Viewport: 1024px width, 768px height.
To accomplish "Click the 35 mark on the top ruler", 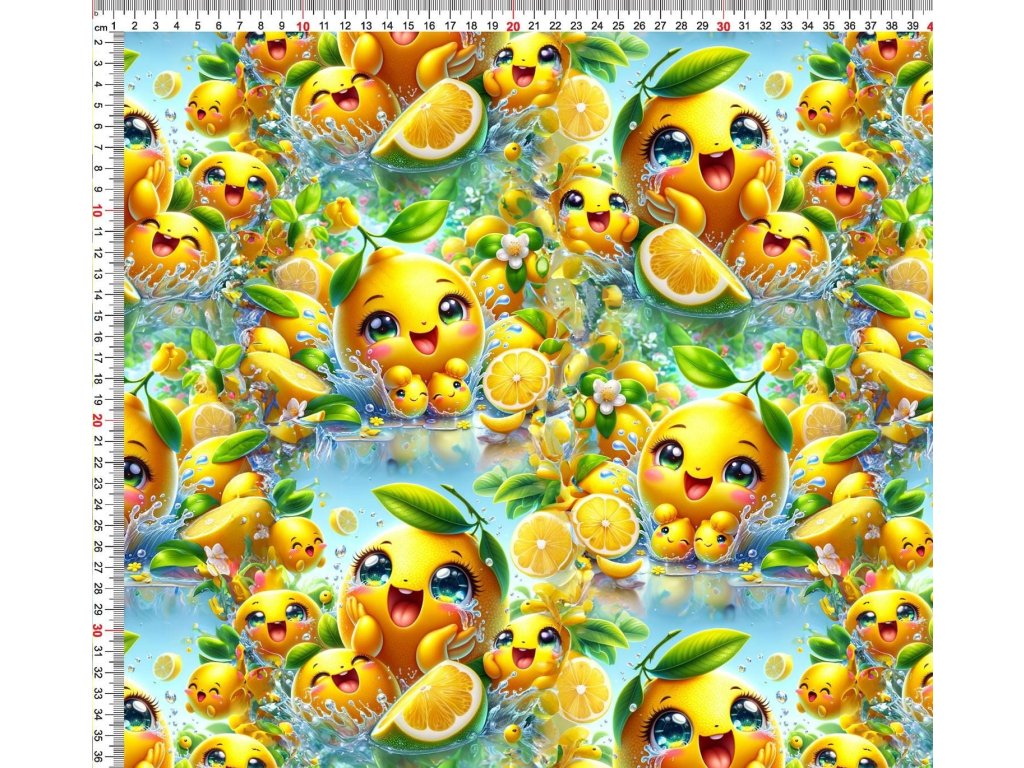I will [x=828, y=25].
